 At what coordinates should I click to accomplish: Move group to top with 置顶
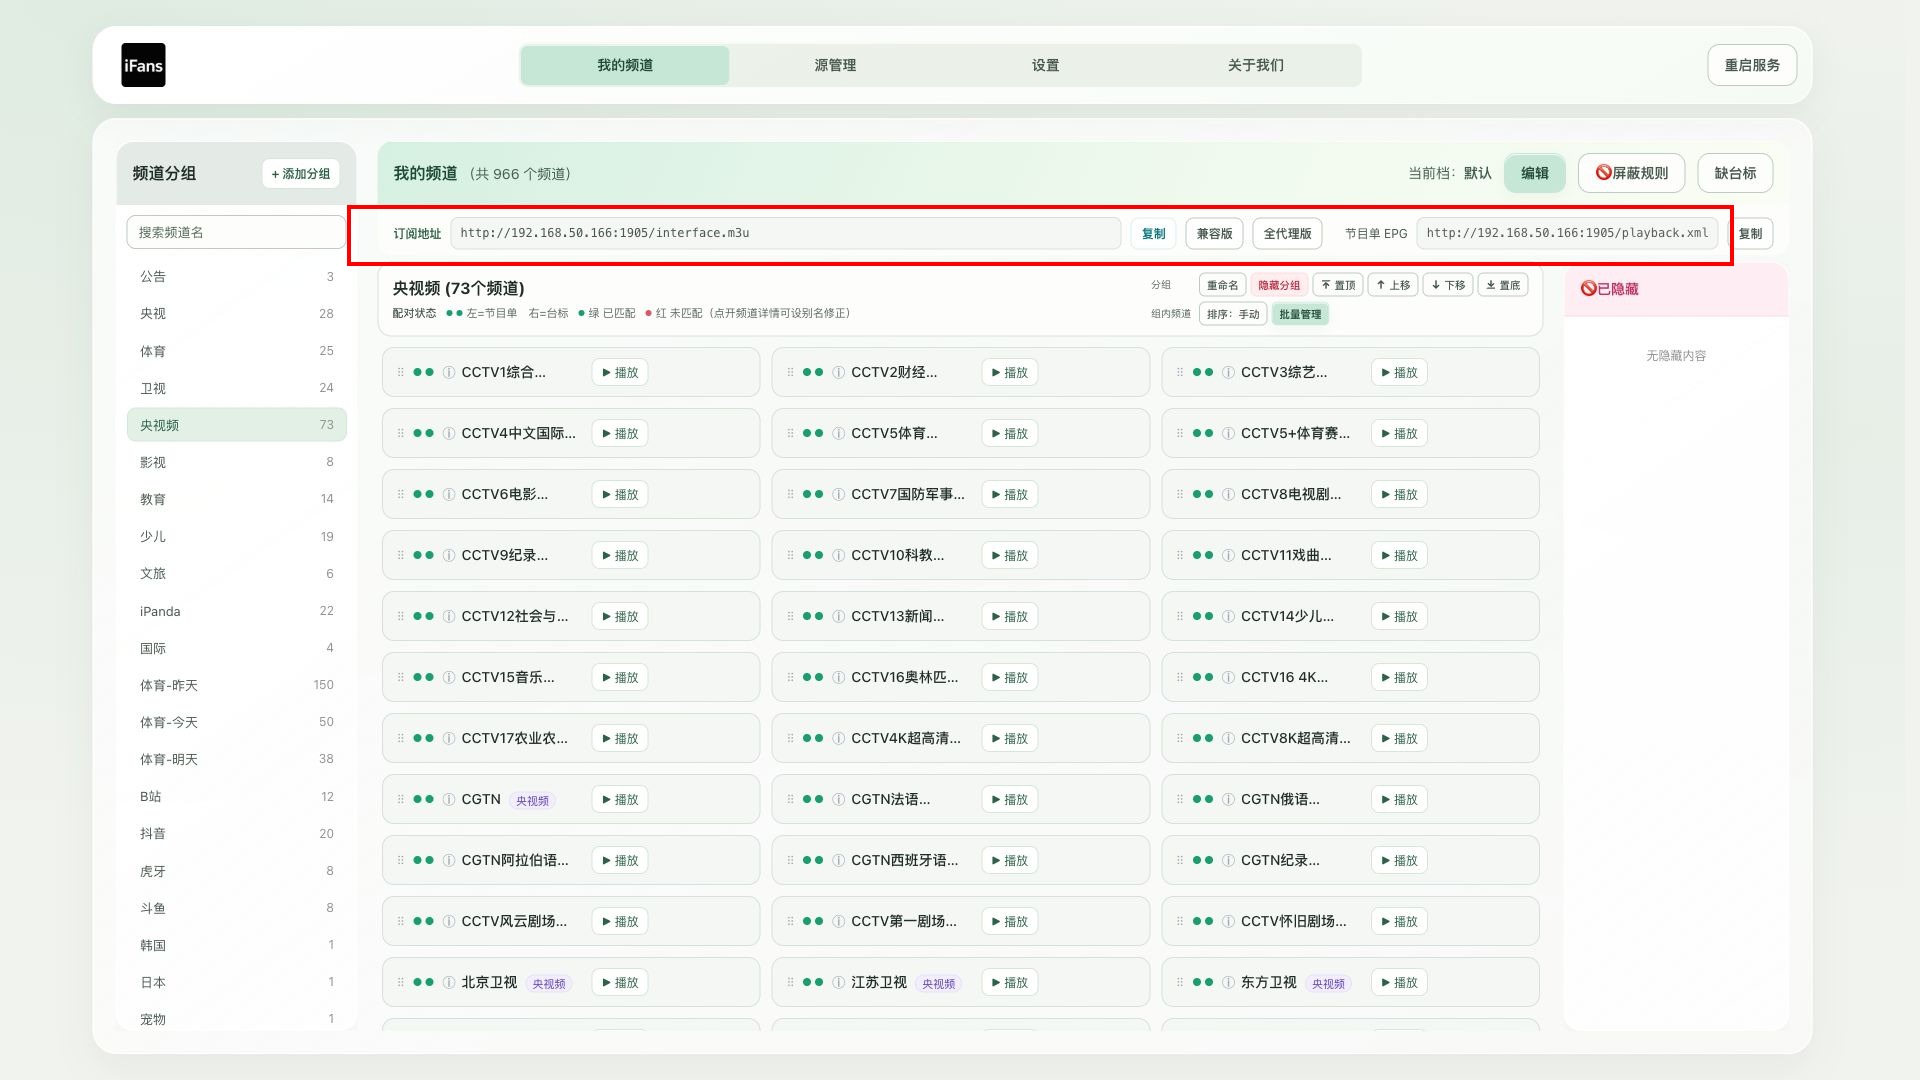click(x=1338, y=285)
